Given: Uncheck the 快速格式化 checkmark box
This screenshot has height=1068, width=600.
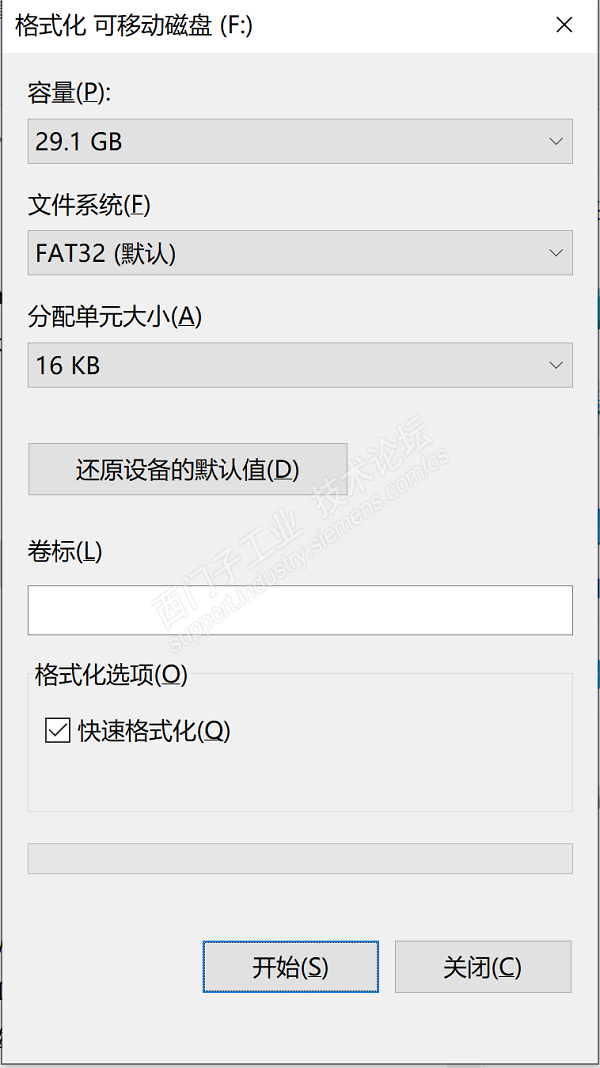Looking at the screenshot, I should pos(57,731).
